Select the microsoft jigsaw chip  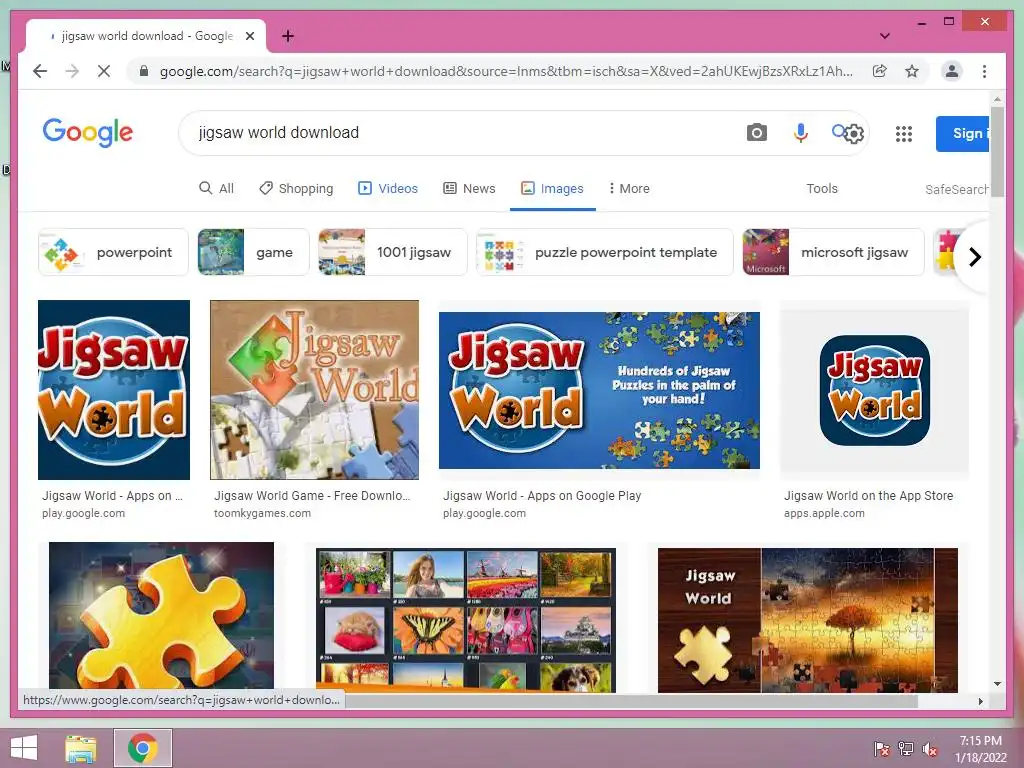(833, 252)
